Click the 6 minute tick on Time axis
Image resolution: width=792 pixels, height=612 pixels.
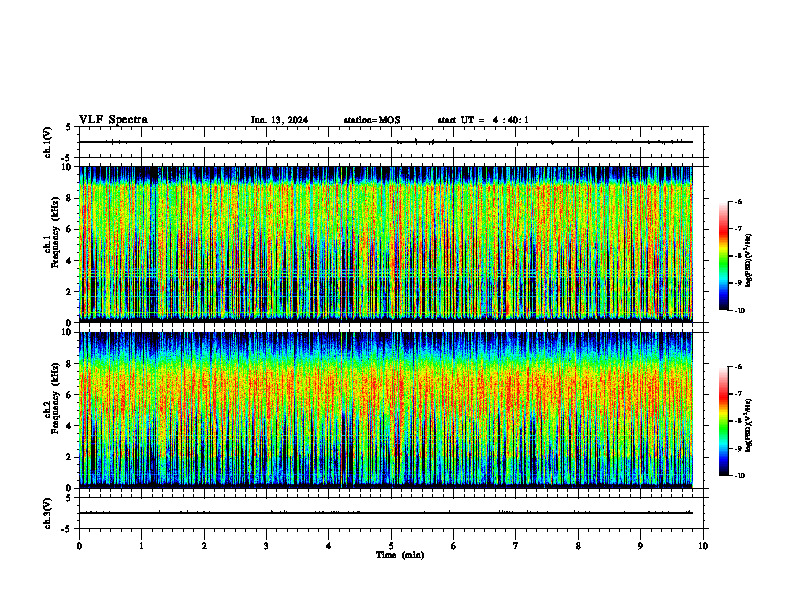click(454, 546)
